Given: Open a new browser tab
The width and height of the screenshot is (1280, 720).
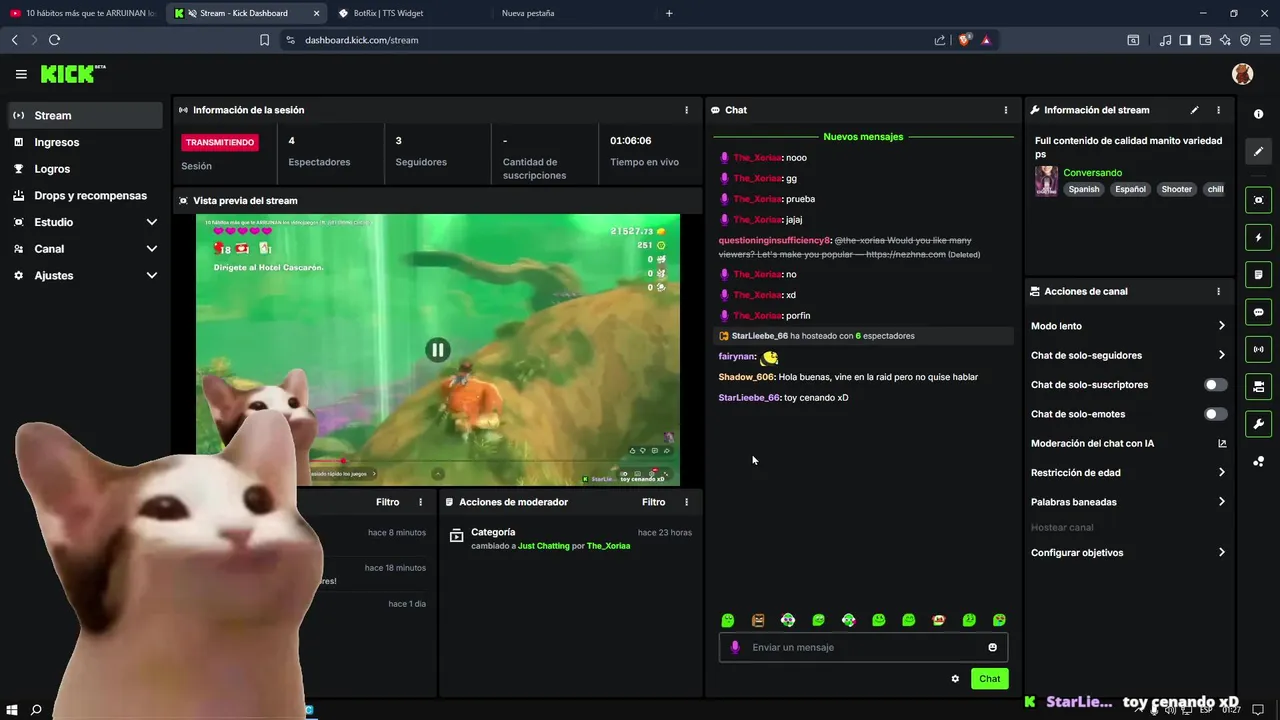Looking at the screenshot, I should [669, 13].
